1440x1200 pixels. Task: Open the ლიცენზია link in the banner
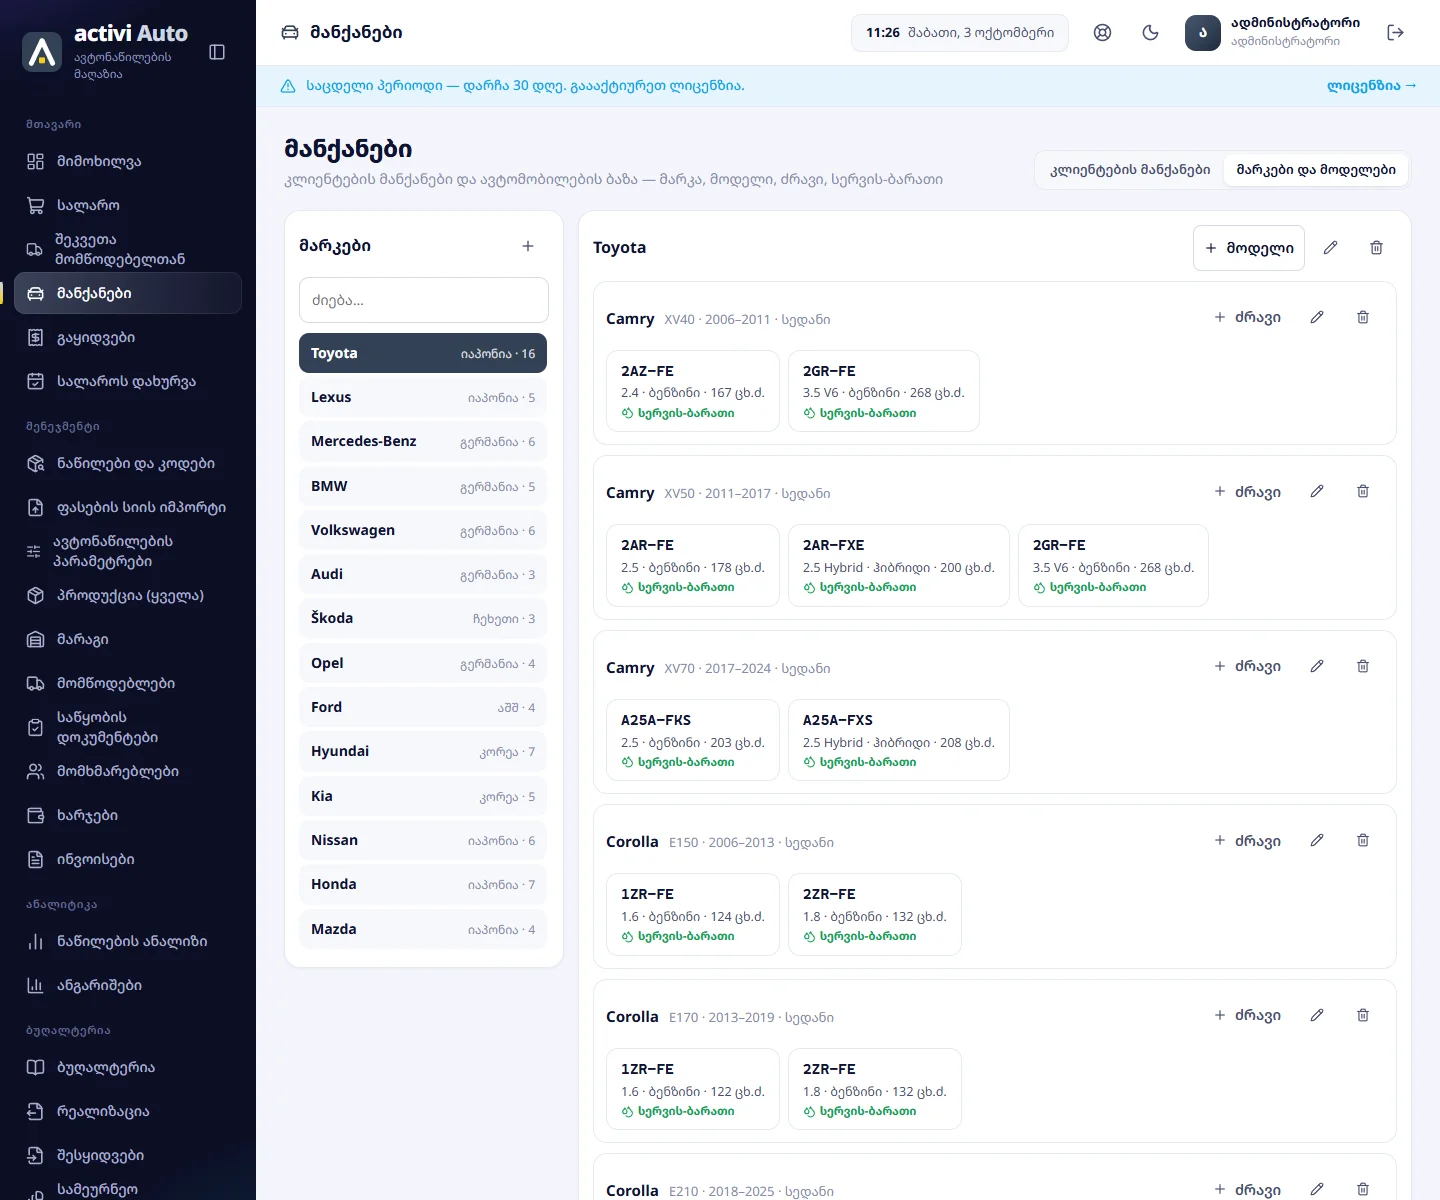pos(1372,86)
